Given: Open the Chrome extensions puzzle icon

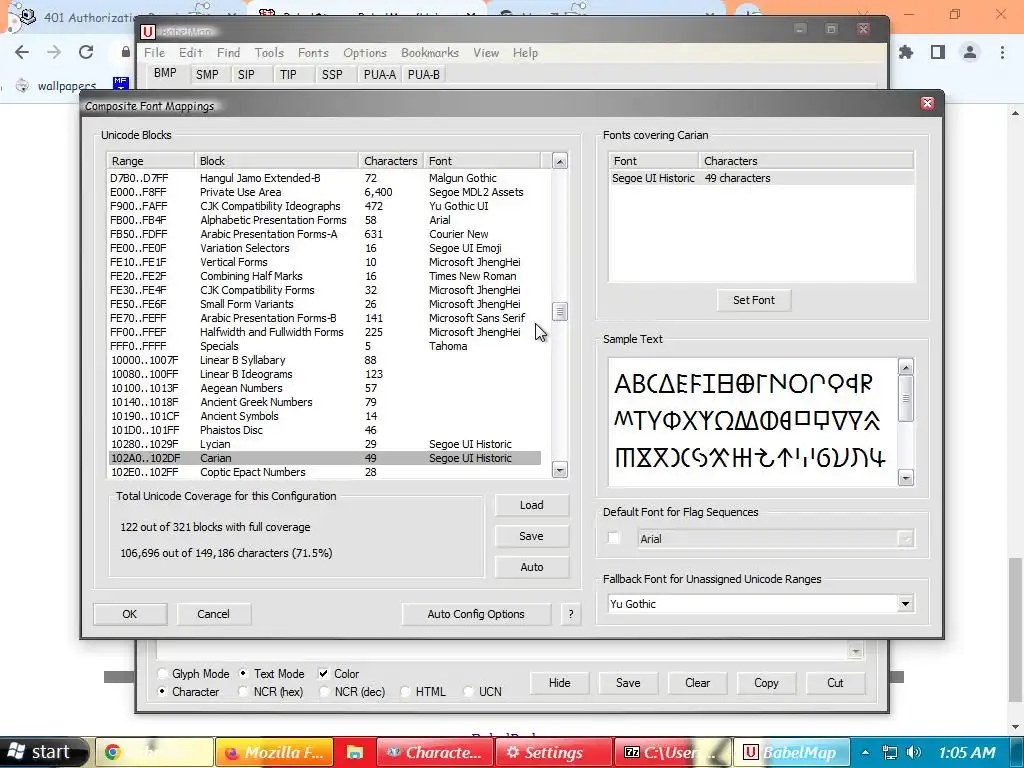Looking at the screenshot, I should (x=906, y=52).
